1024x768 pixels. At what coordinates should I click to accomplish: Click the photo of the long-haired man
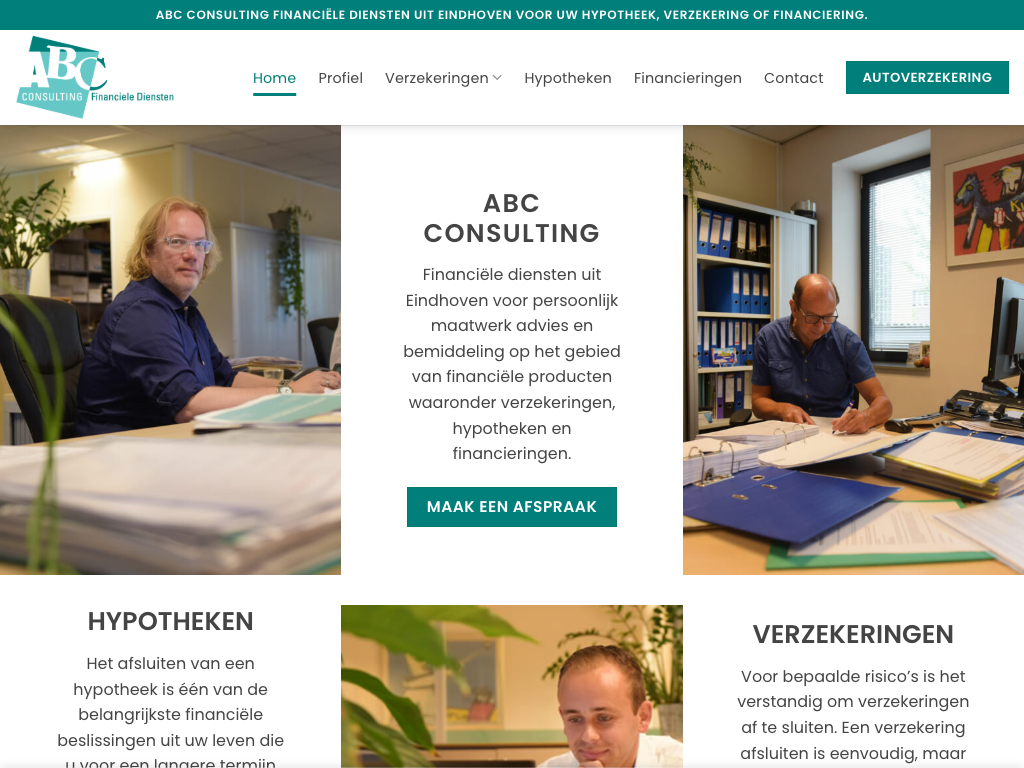pos(170,350)
